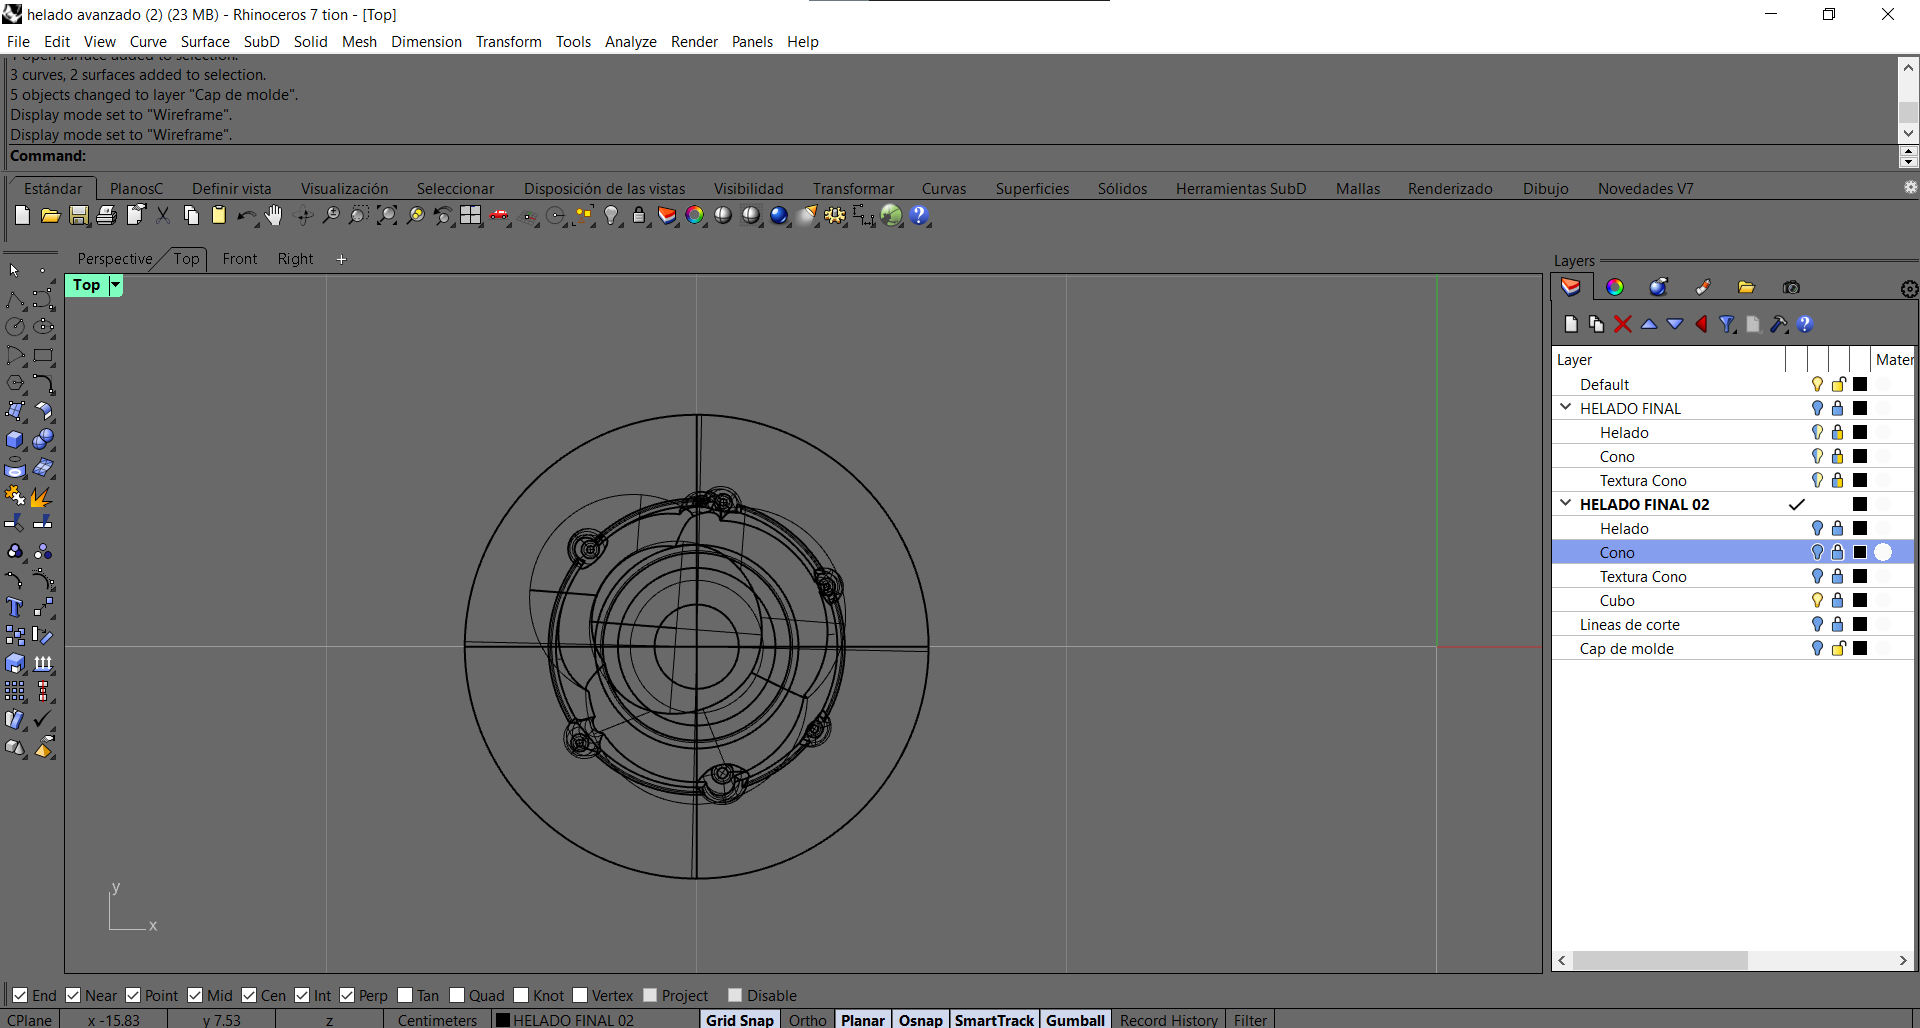1920x1028 pixels.
Task: Open the camera Snapshots panel tab
Action: point(1791,288)
